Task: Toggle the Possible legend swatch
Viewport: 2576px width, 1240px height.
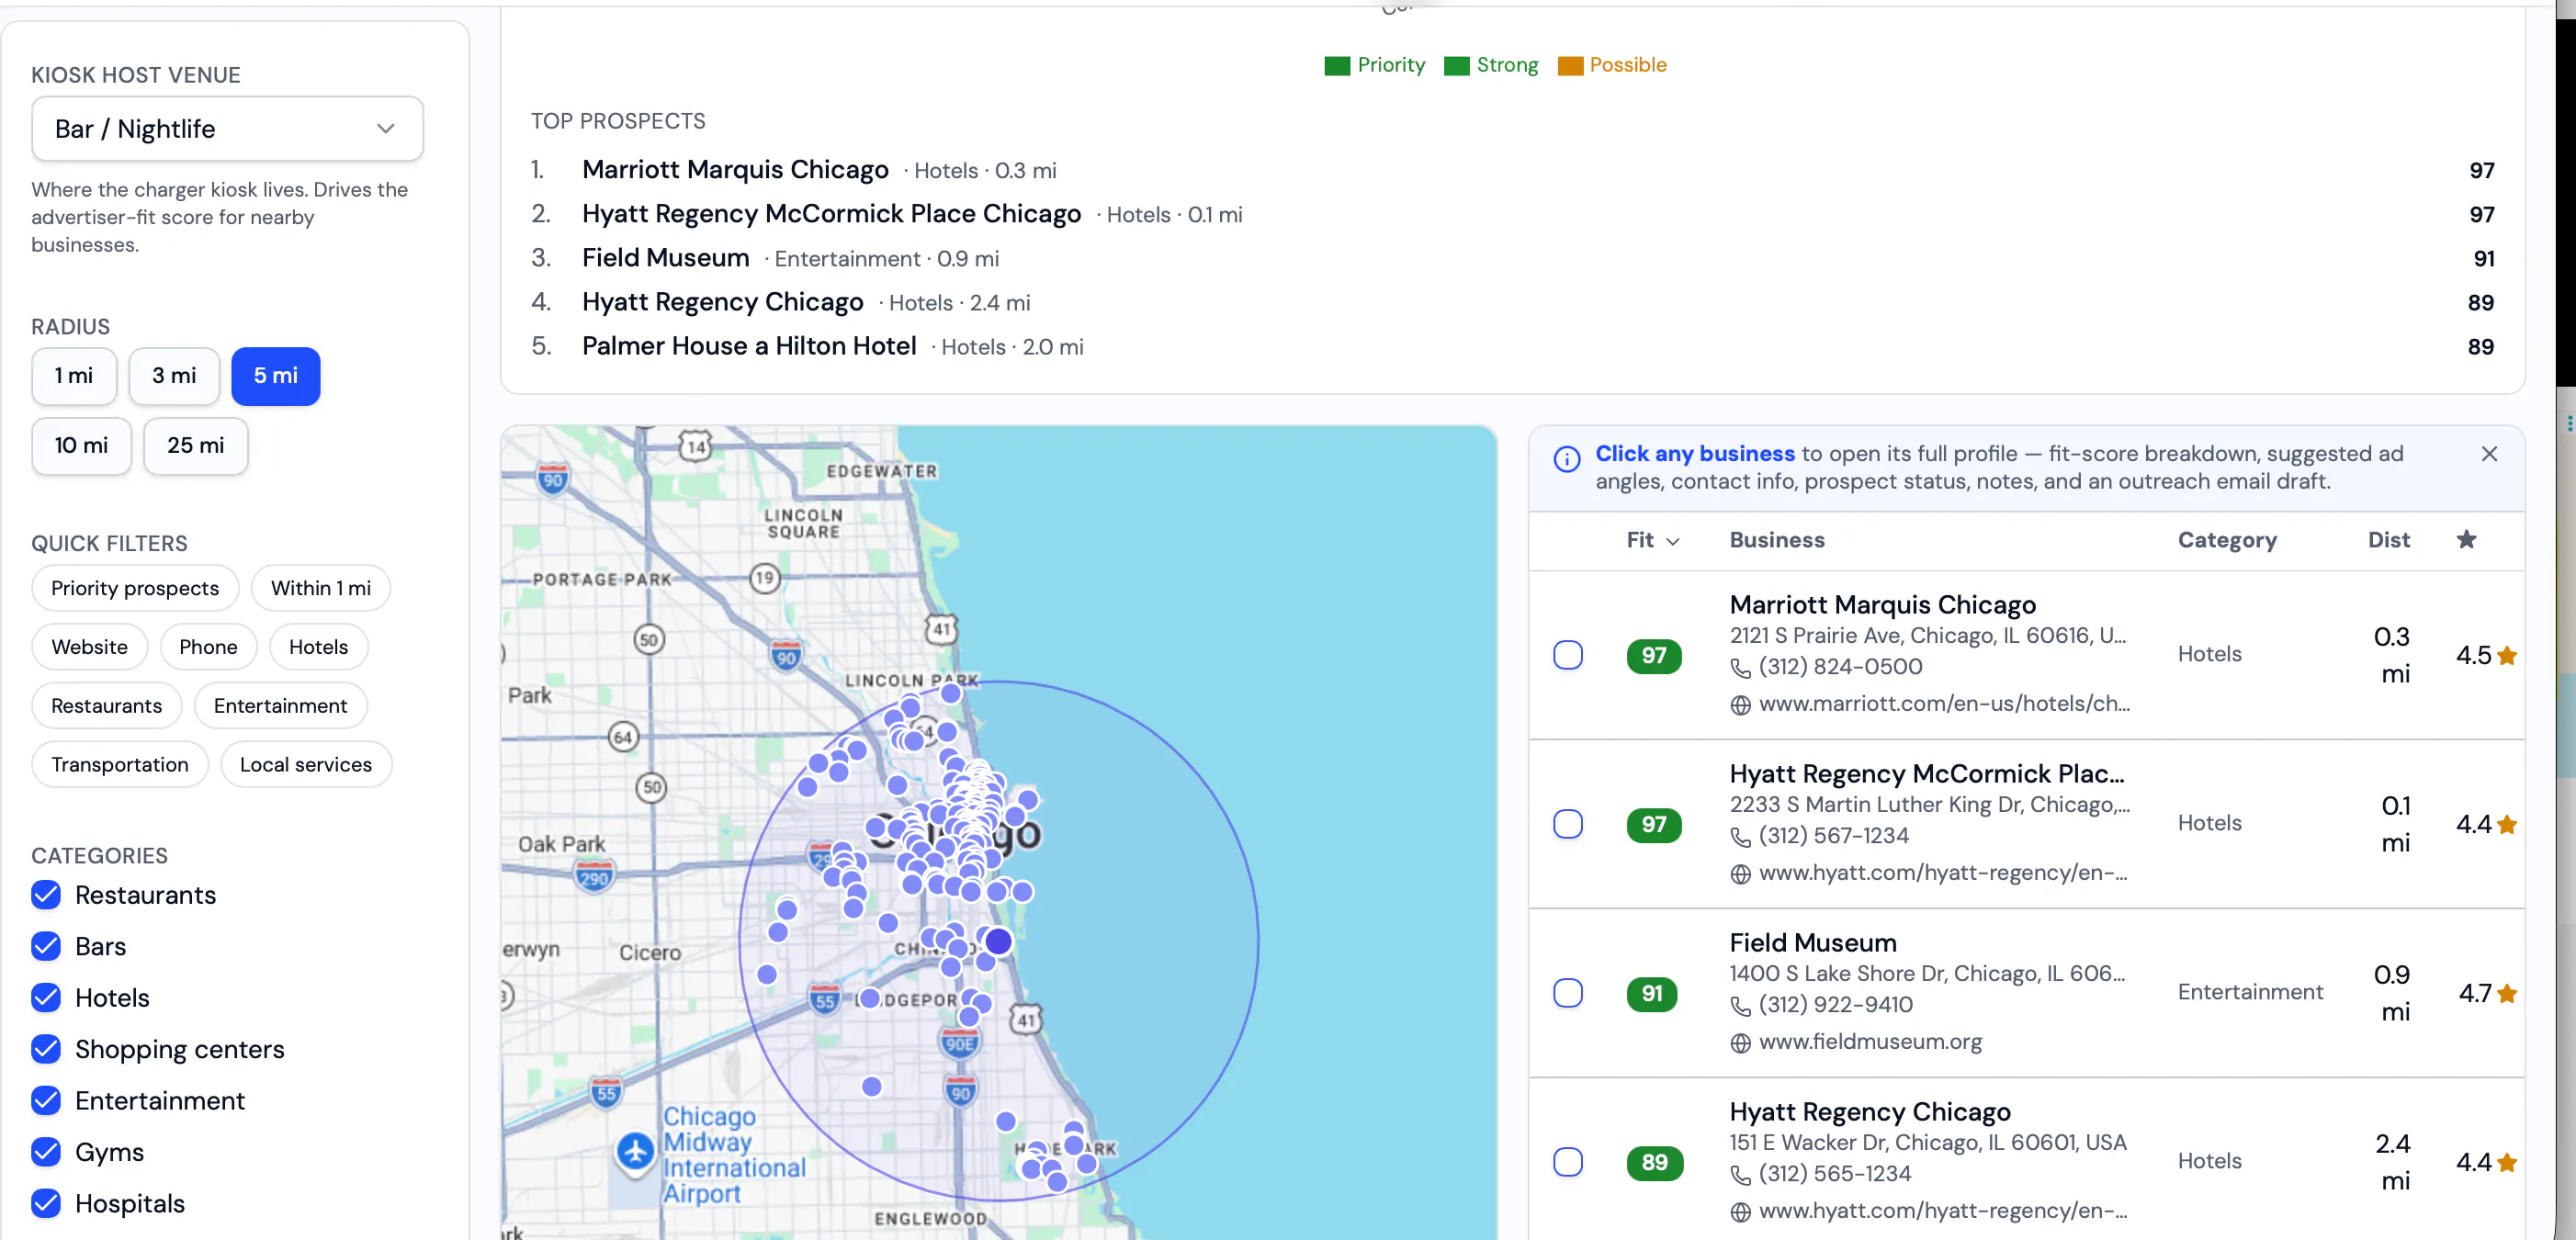Action: [x=1570, y=66]
